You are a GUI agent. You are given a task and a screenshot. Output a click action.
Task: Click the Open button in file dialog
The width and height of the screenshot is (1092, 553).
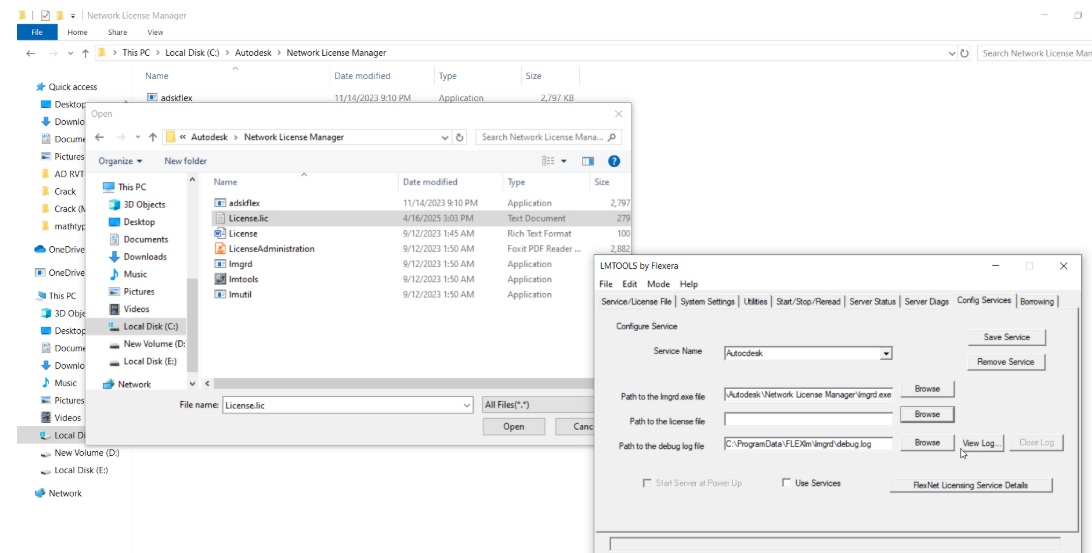[513, 426]
